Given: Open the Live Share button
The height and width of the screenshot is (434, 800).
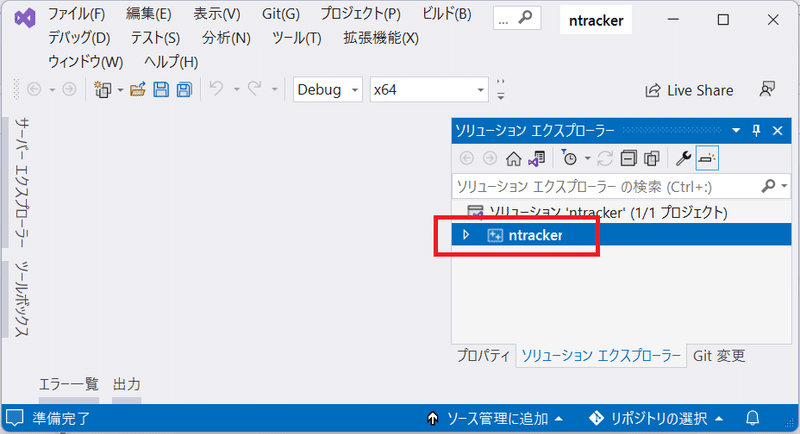Looking at the screenshot, I should pyautogui.click(x=689, y=90).
